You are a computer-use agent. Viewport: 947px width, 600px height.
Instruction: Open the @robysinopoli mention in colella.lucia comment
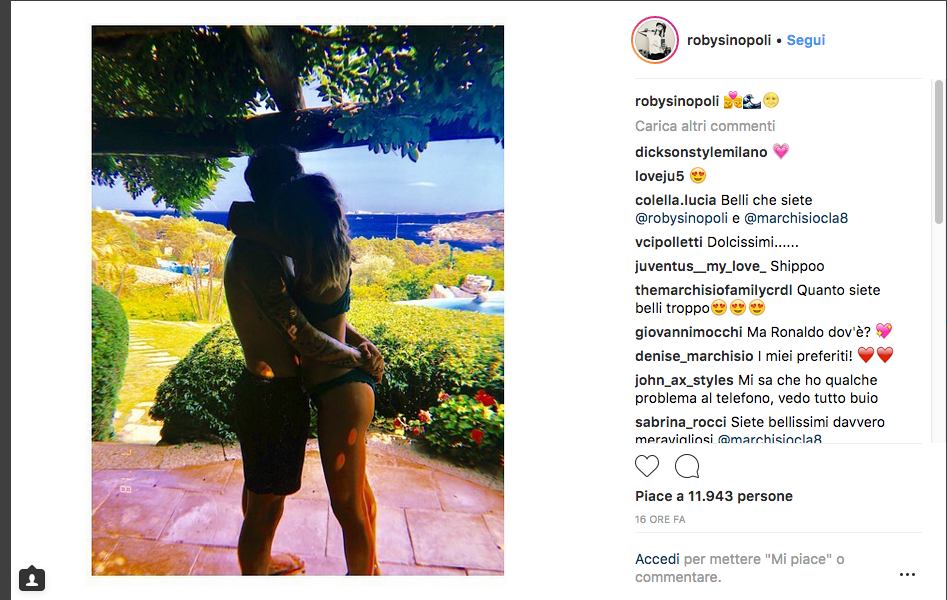pos(681,218)
